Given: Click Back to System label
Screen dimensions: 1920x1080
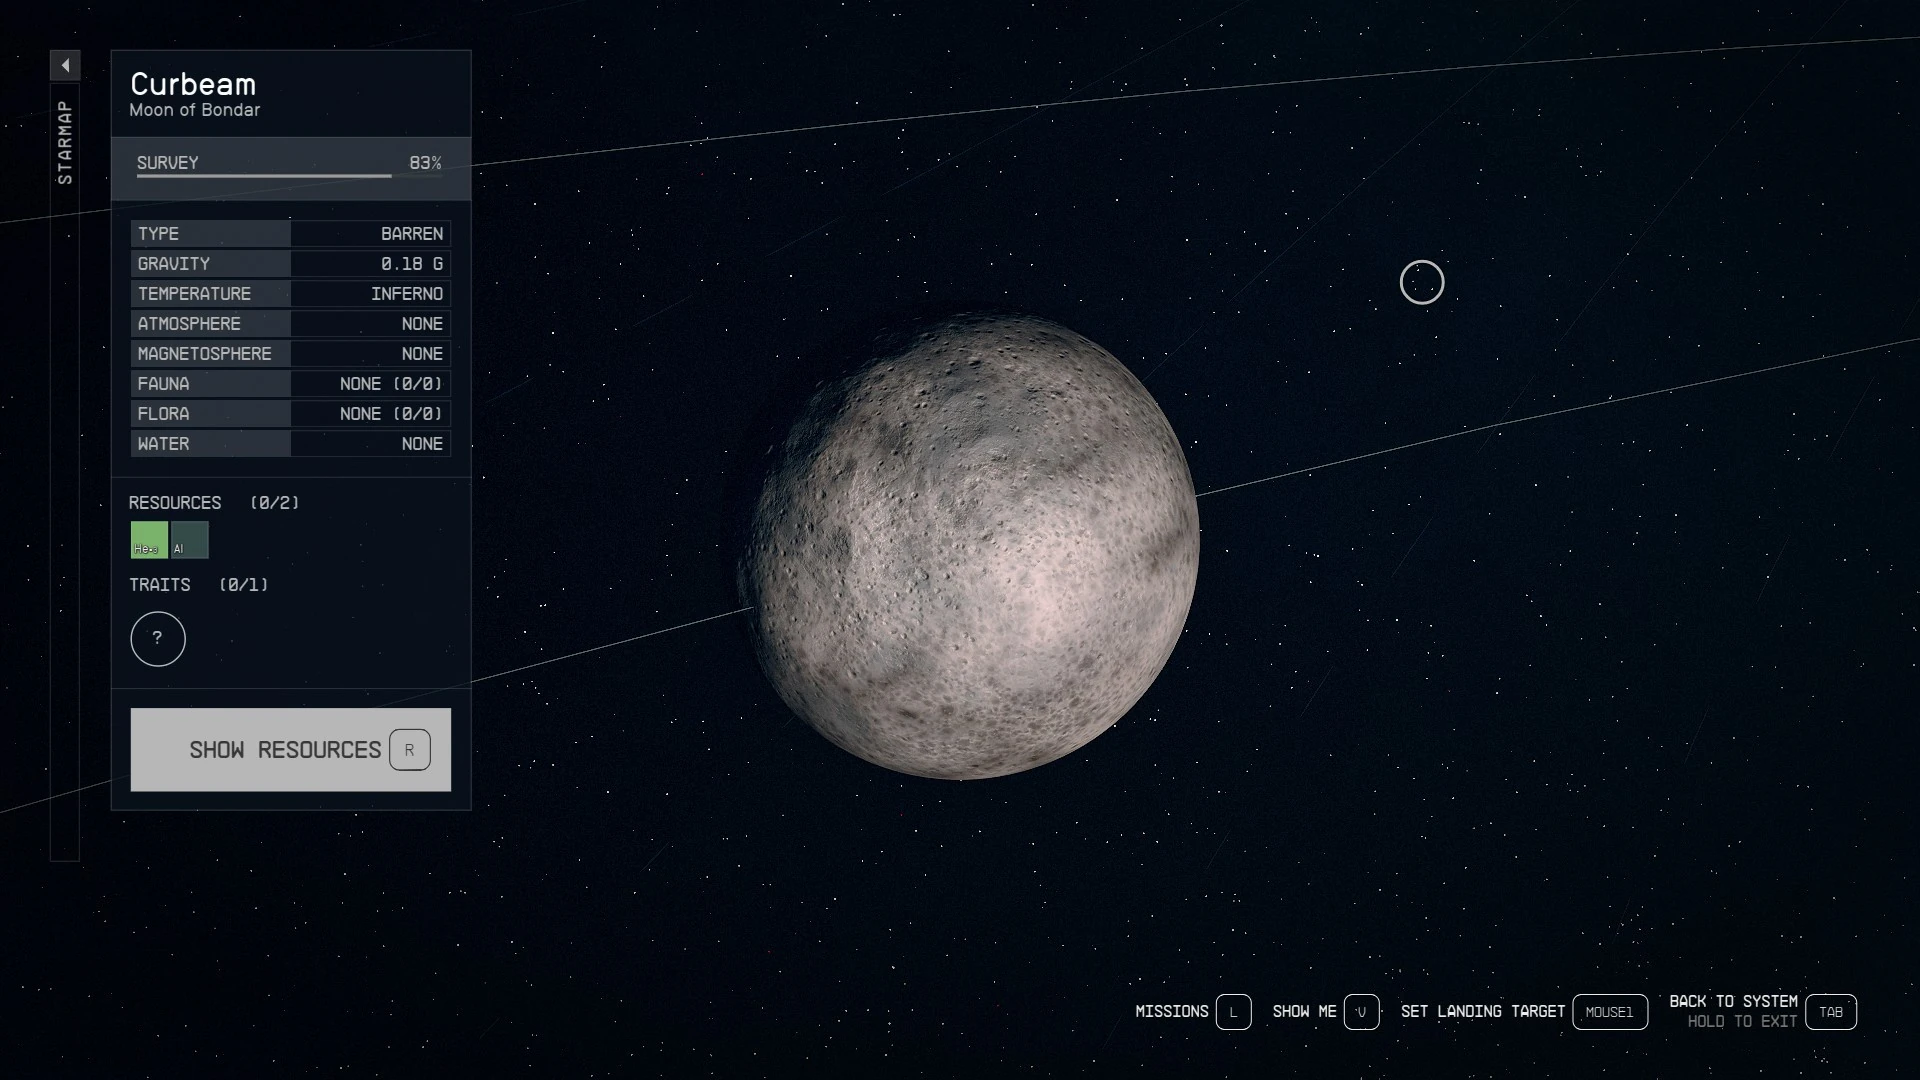Looking at the screenshot, I should click(1732, 1002).
